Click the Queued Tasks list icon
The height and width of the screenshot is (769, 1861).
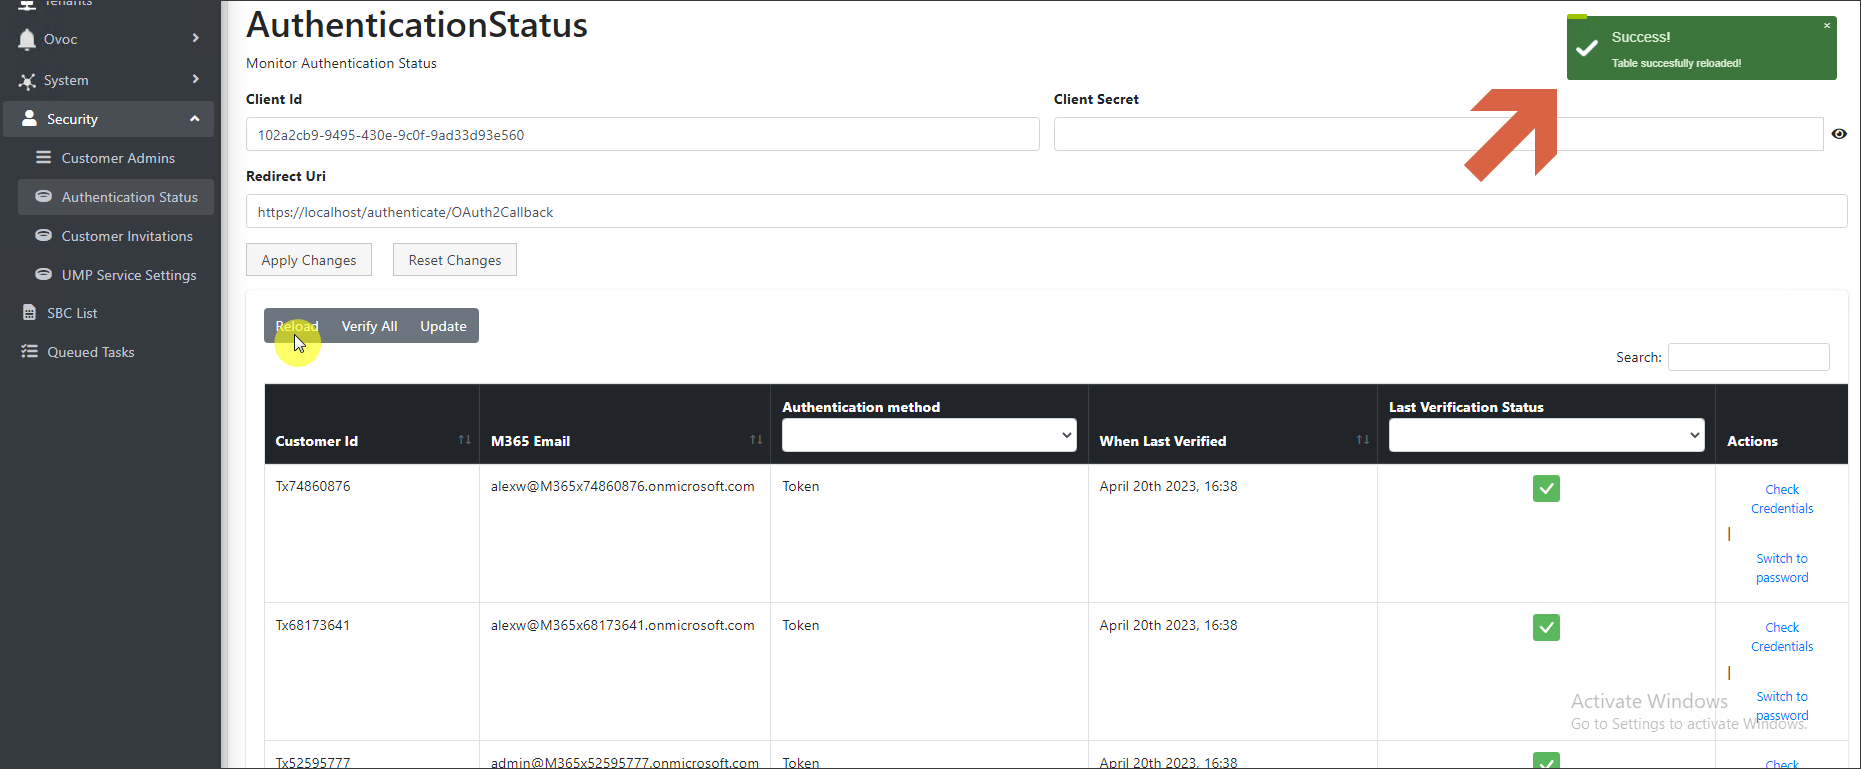point(30,351)
